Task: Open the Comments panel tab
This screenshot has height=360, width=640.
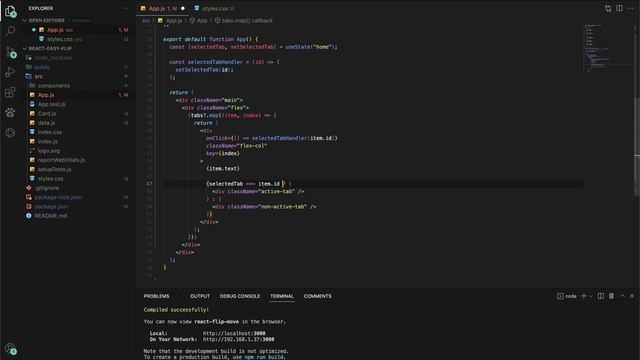Action: point(318,296)
